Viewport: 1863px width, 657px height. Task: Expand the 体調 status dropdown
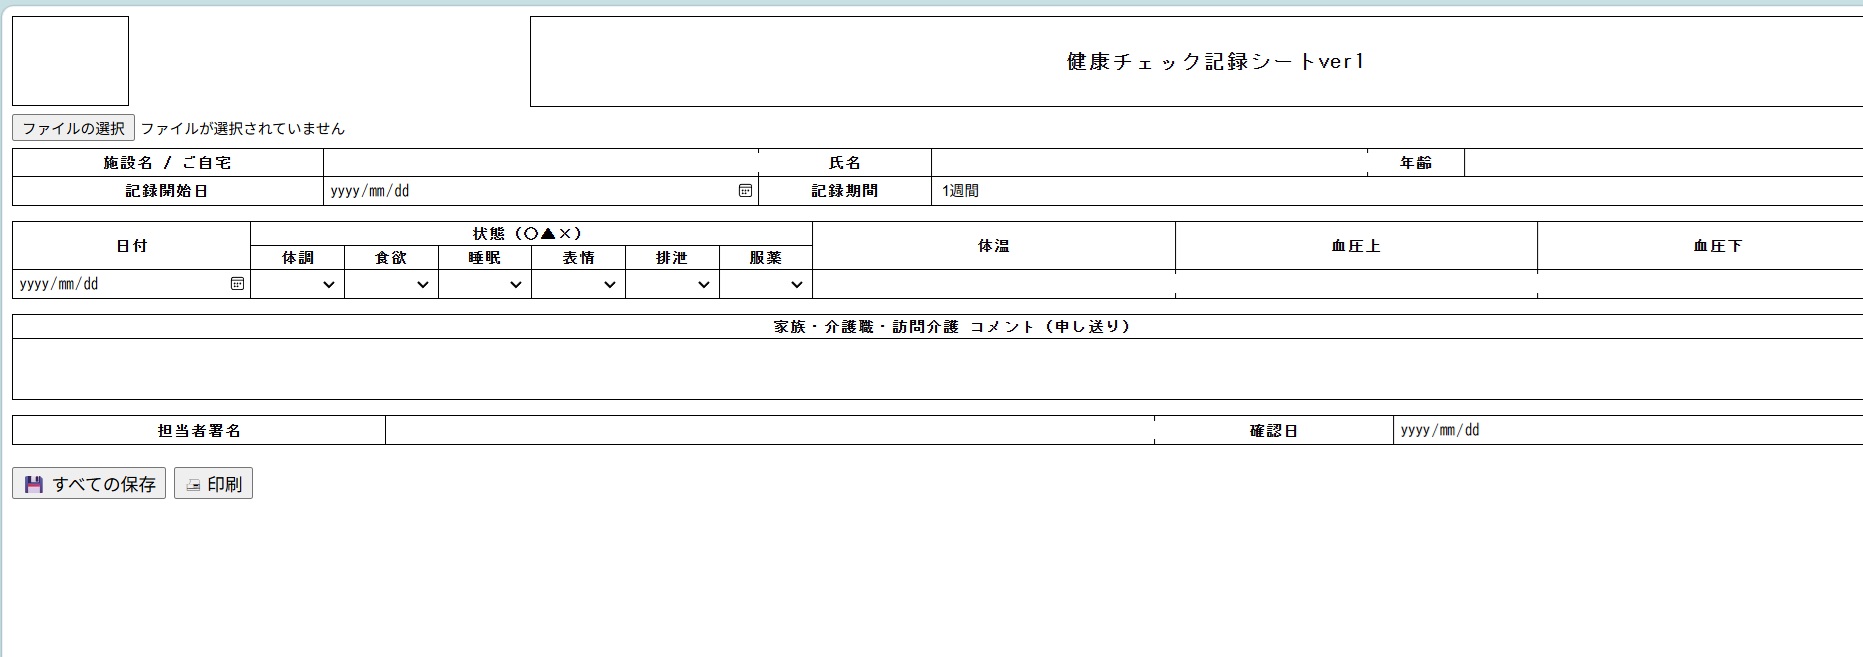(297, 285)
